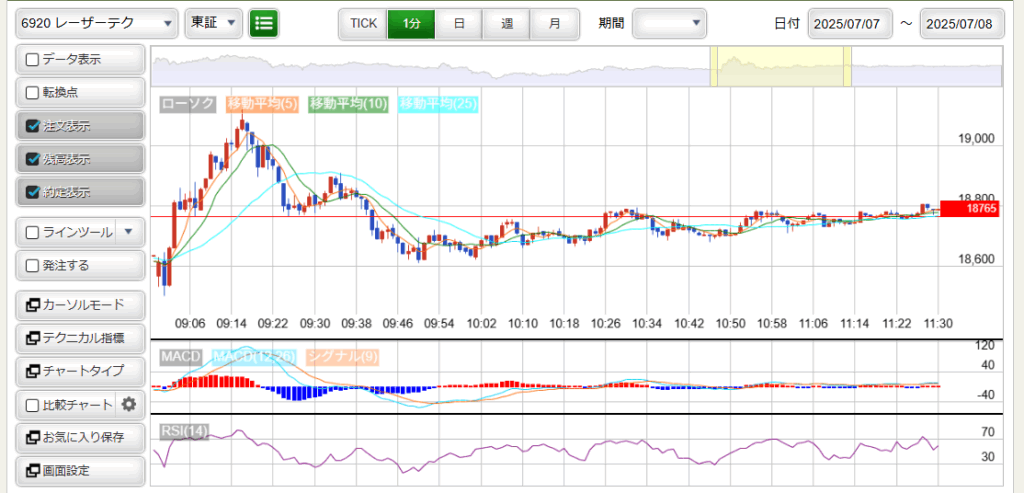This screenshot has width=1024, height=493.
Task: Click the 18,600 price axis label
Action: point(976,260)
